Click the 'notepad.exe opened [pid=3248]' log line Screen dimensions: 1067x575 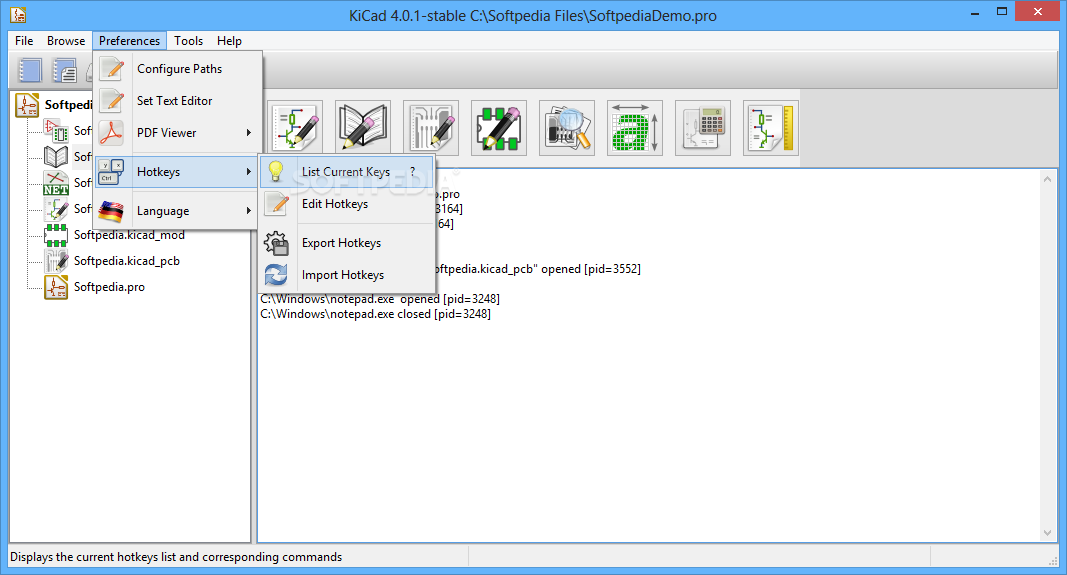tap(380, 299)
